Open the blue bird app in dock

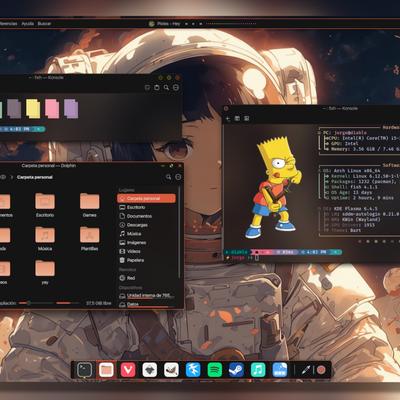193,370
